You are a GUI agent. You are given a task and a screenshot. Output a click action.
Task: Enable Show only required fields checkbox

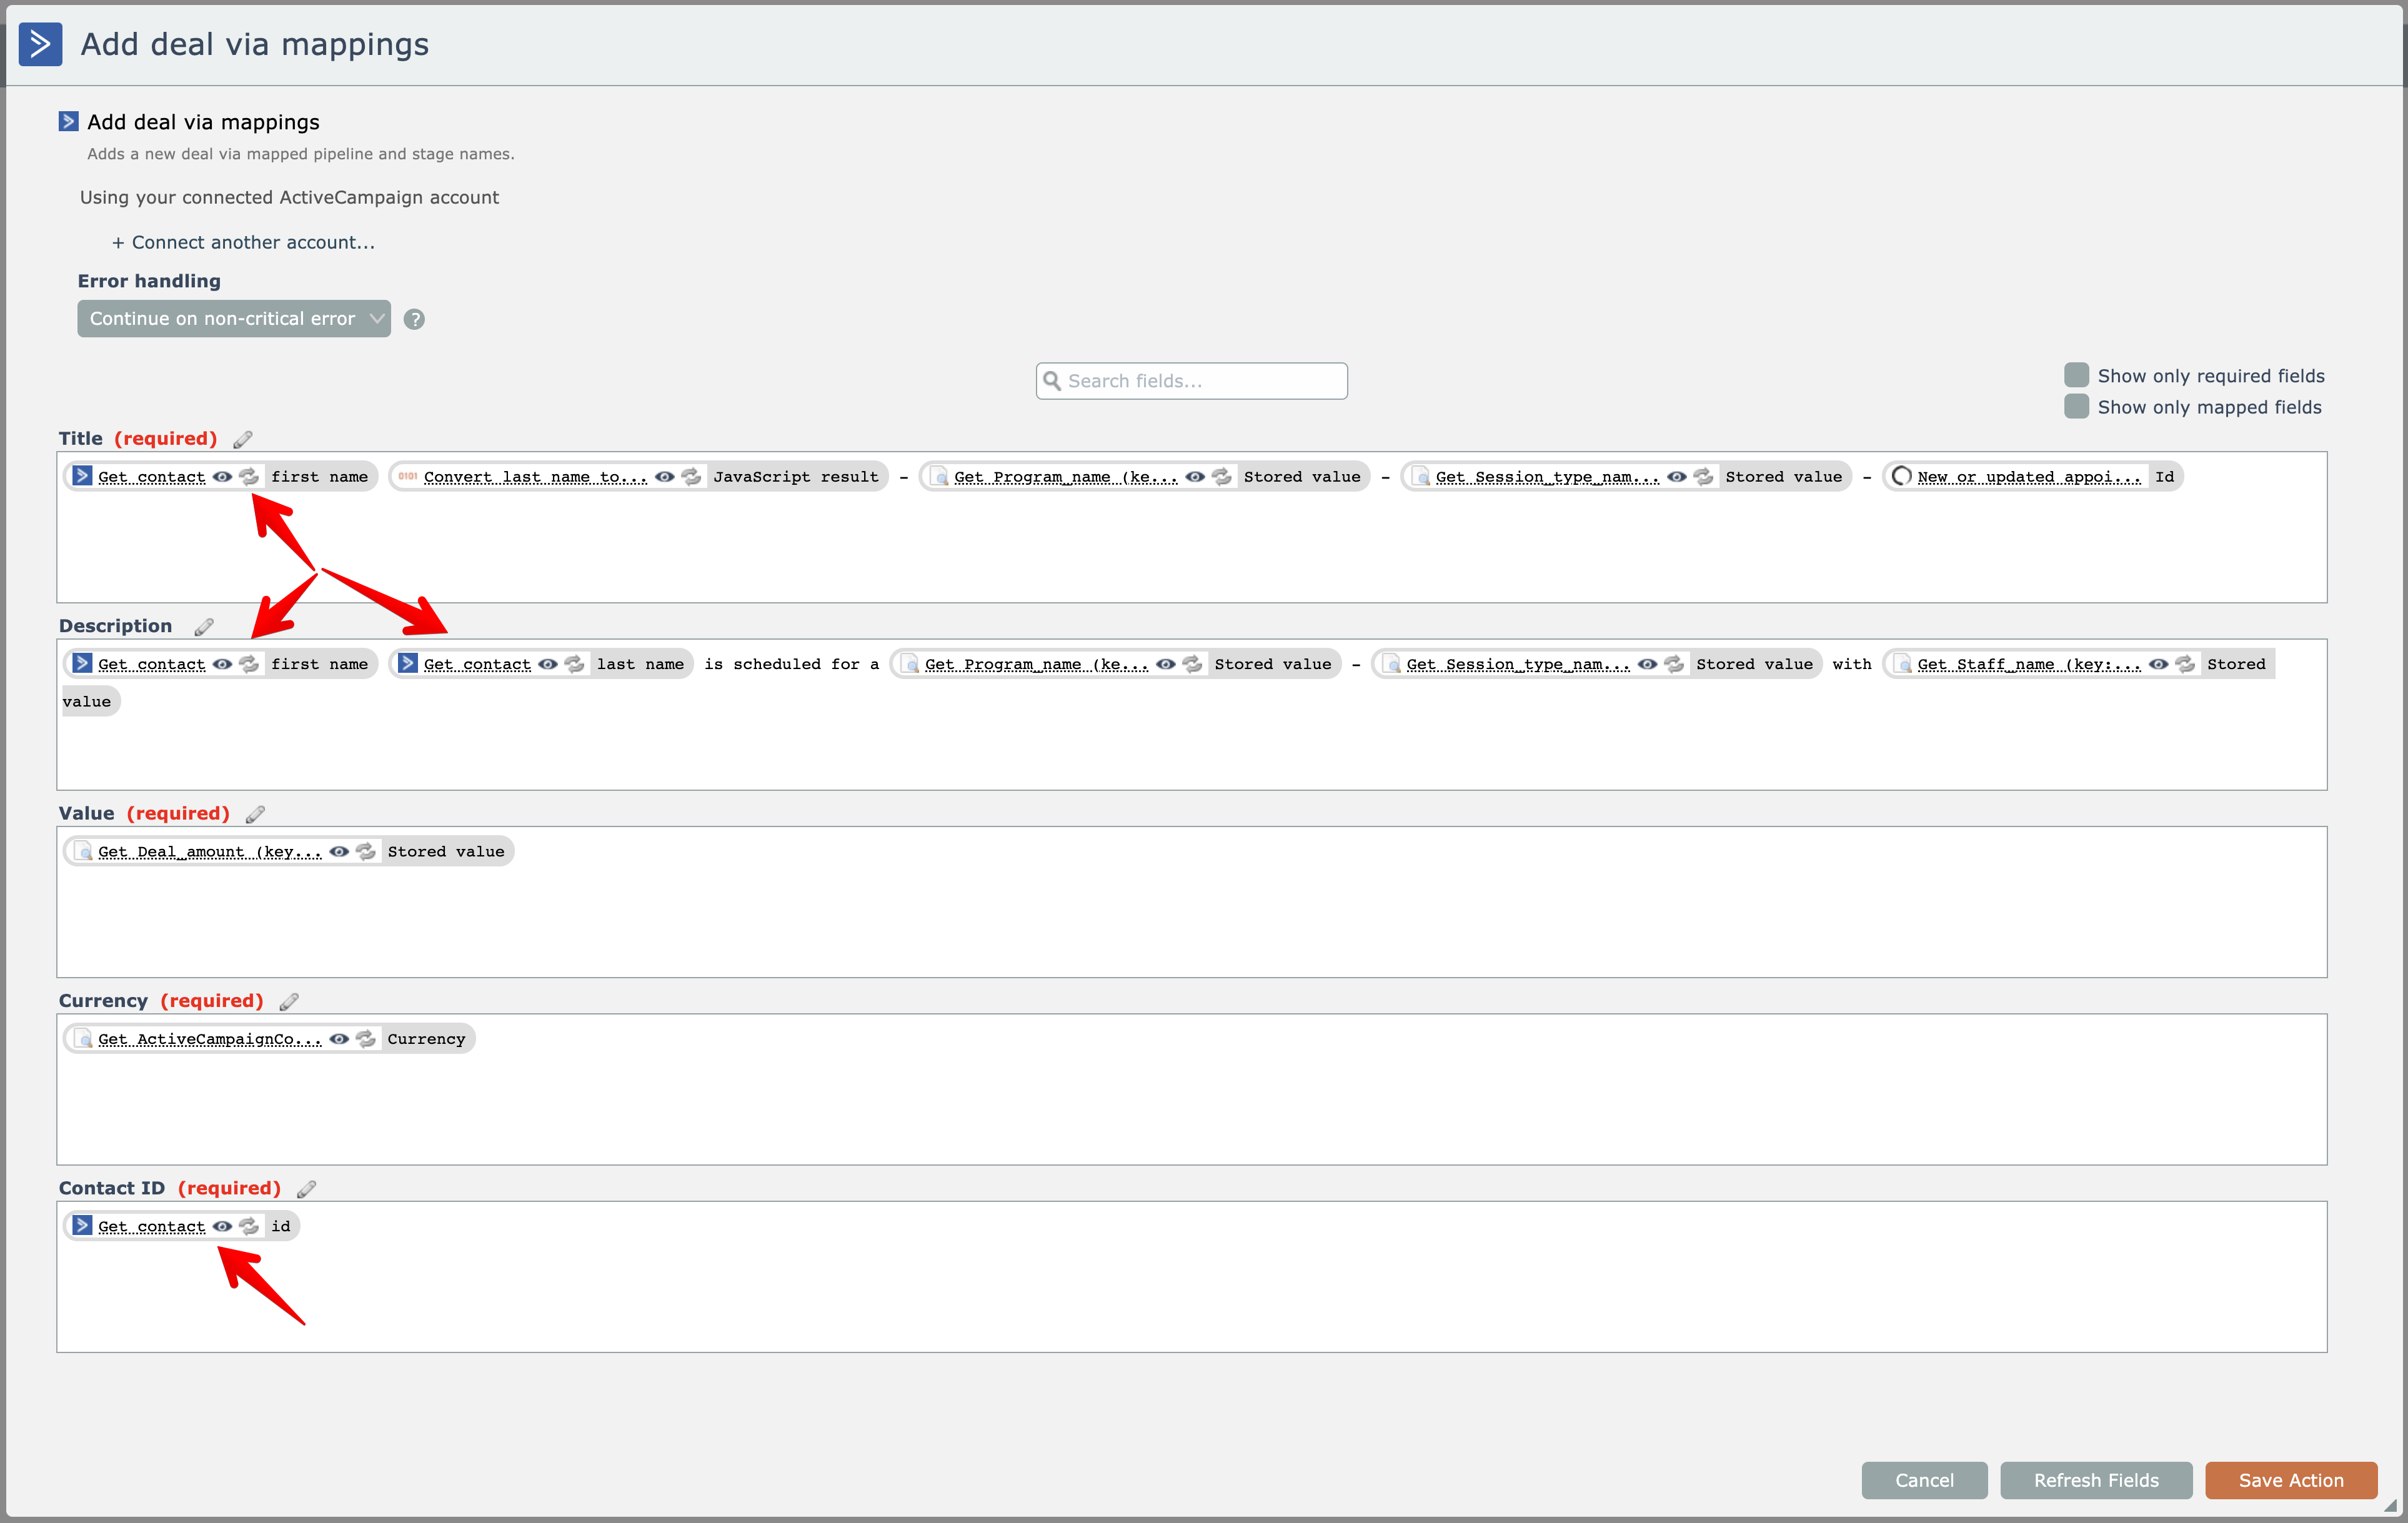click(x=2076, y=375)
